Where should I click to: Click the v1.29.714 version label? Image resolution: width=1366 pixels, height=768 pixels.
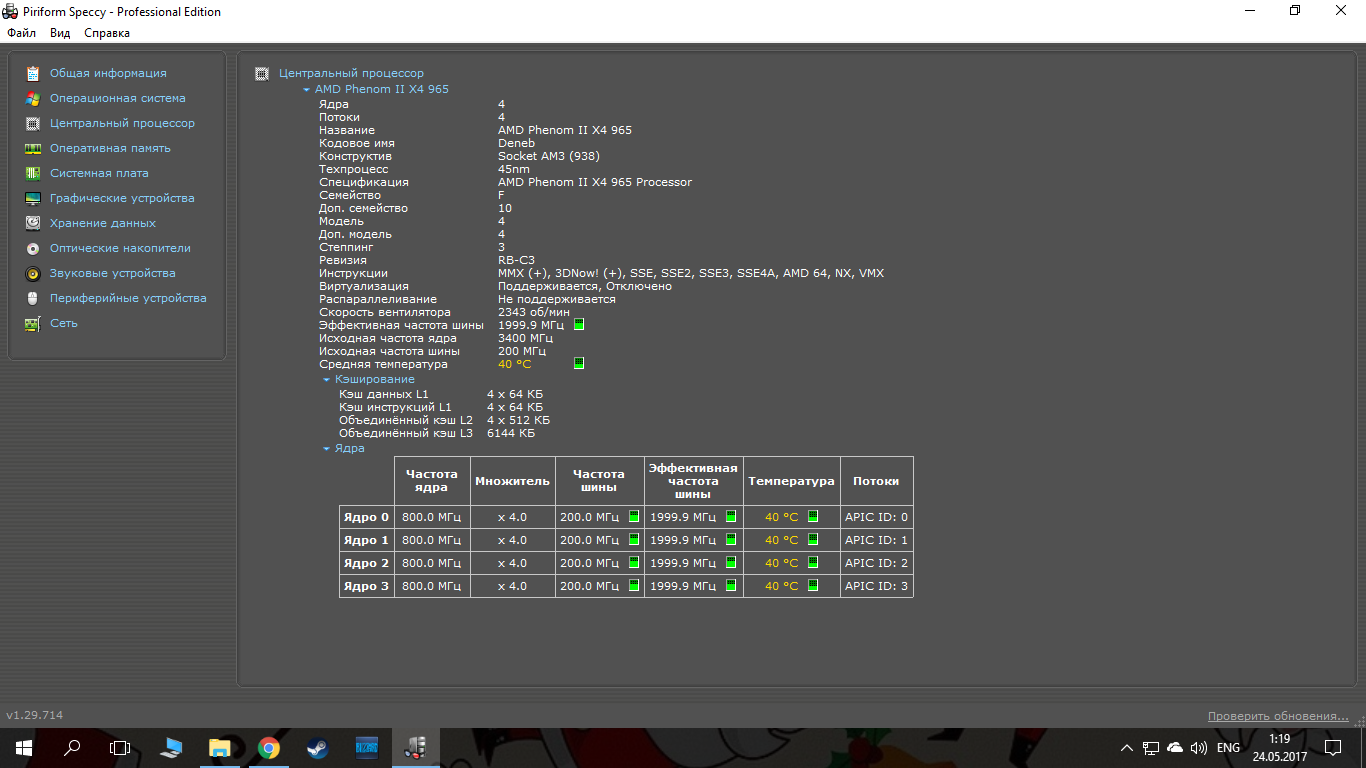tap(35, 716)
